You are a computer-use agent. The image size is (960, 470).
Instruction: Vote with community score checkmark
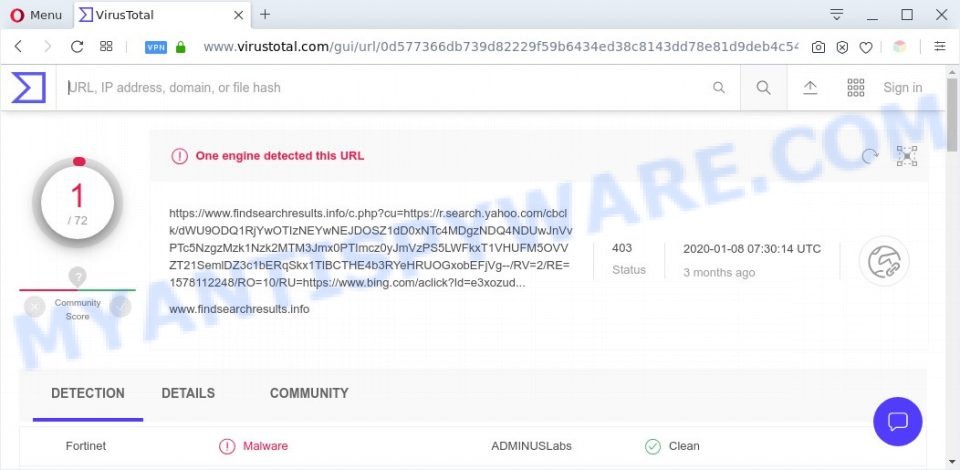click(x=121, y=306)
